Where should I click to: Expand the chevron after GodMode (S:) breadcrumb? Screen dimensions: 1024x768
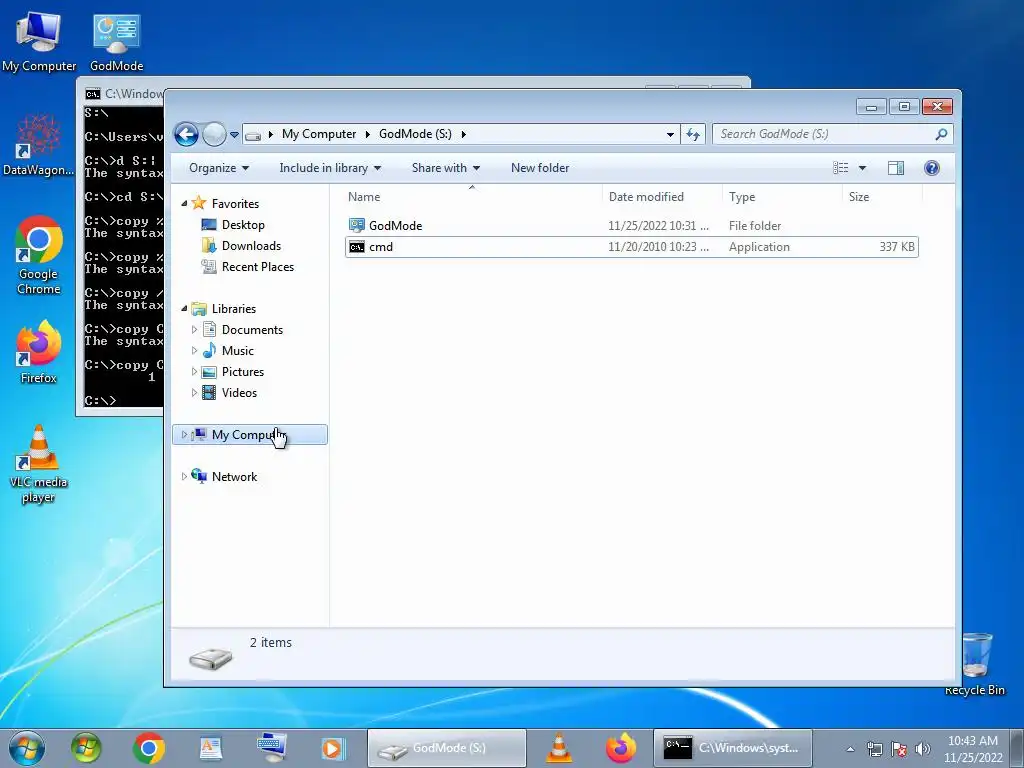(x=464, y=135)
